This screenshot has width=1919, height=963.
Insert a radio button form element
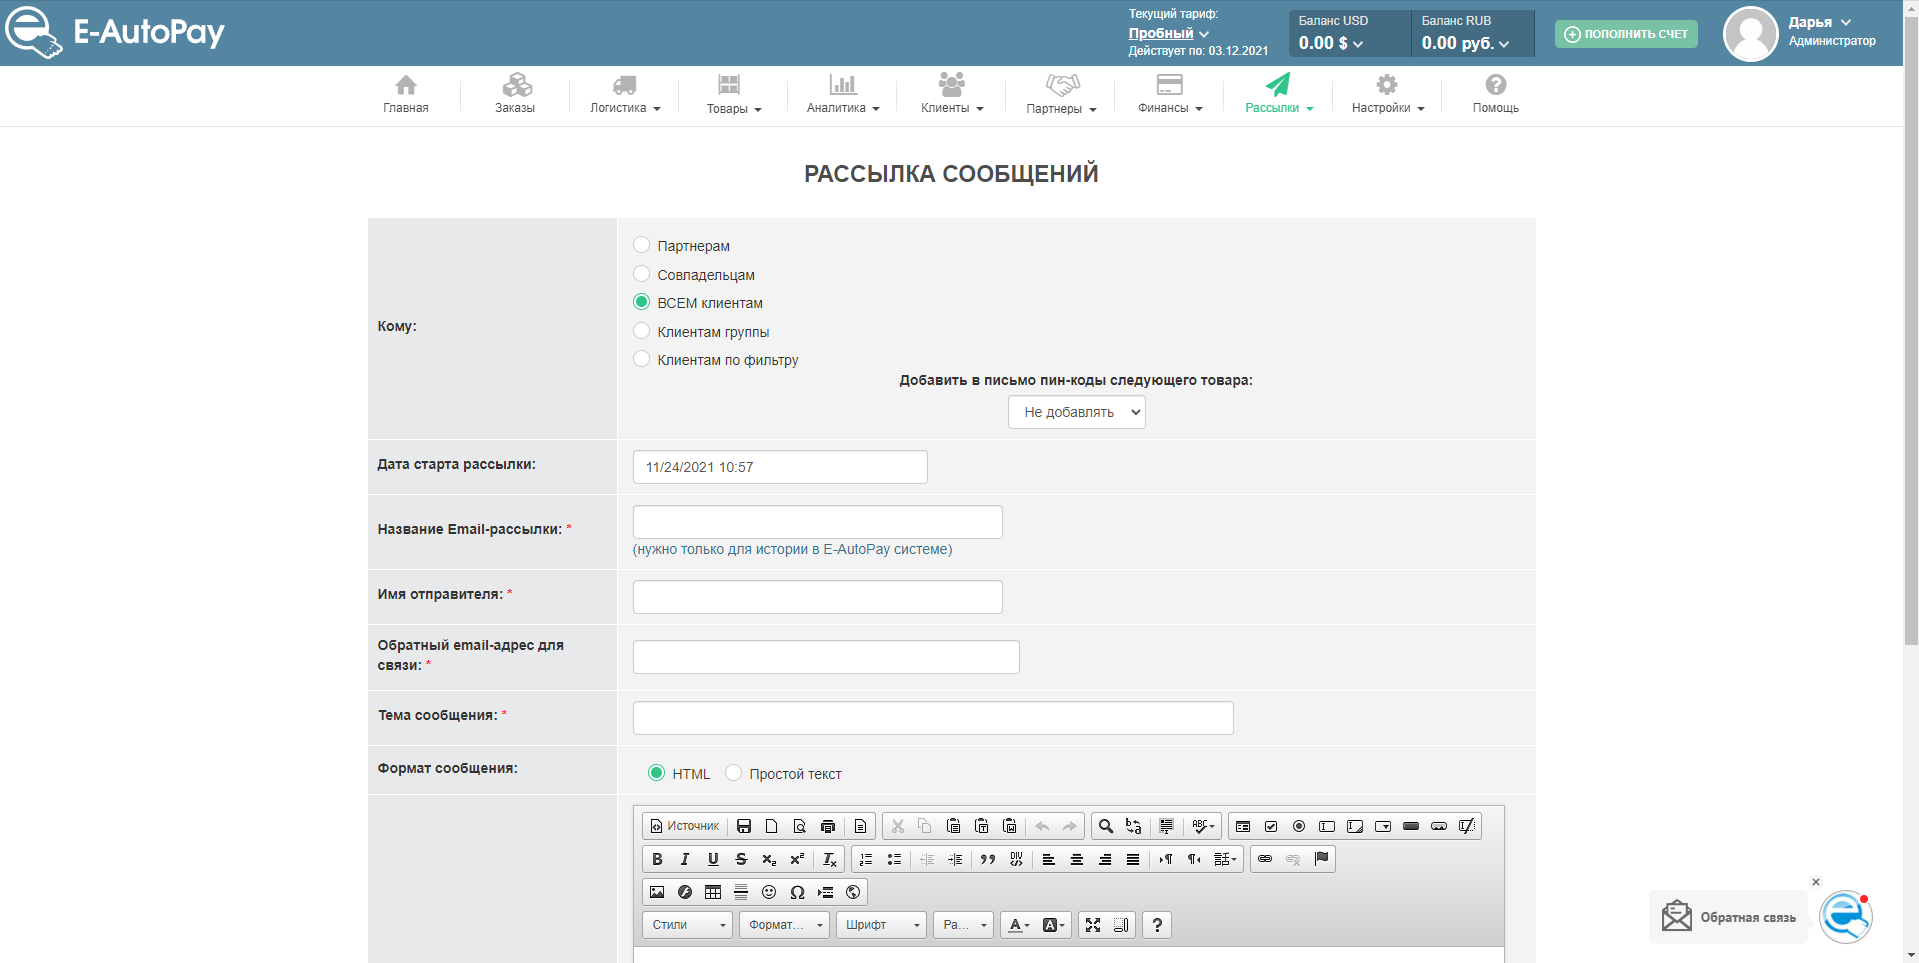[1299, 826]
